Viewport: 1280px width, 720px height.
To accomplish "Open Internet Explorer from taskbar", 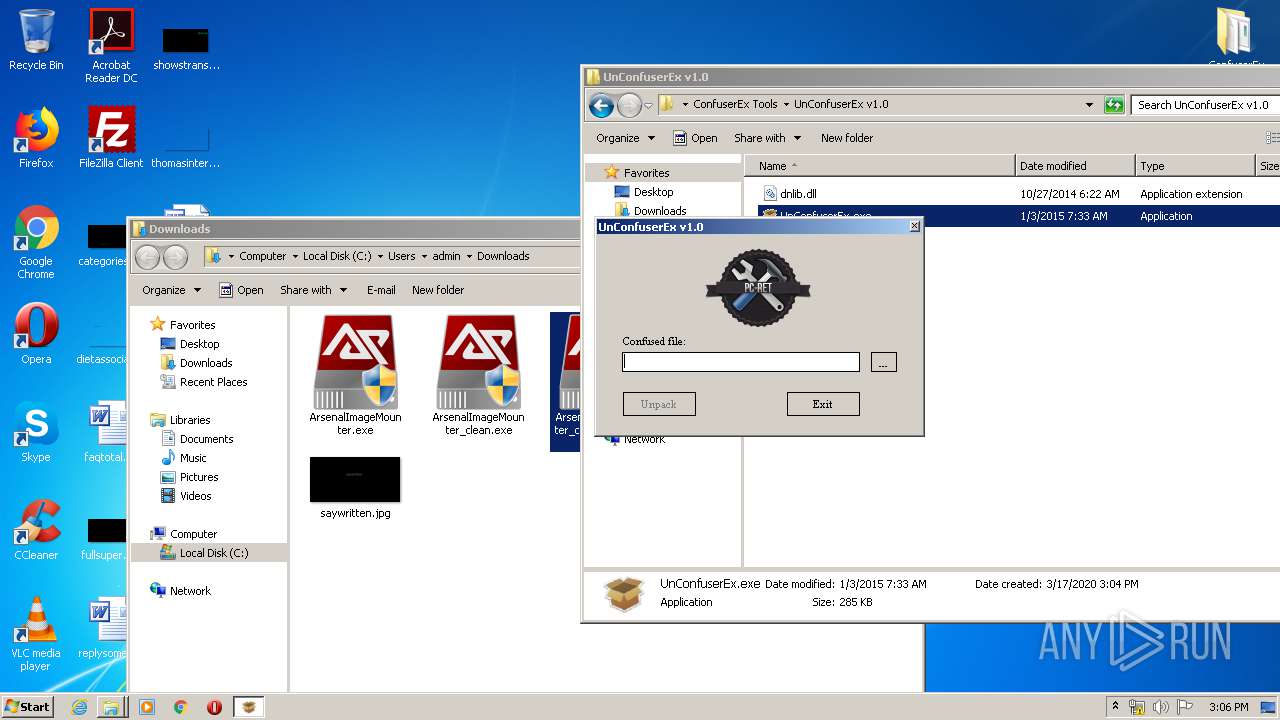I will point(79,707).
